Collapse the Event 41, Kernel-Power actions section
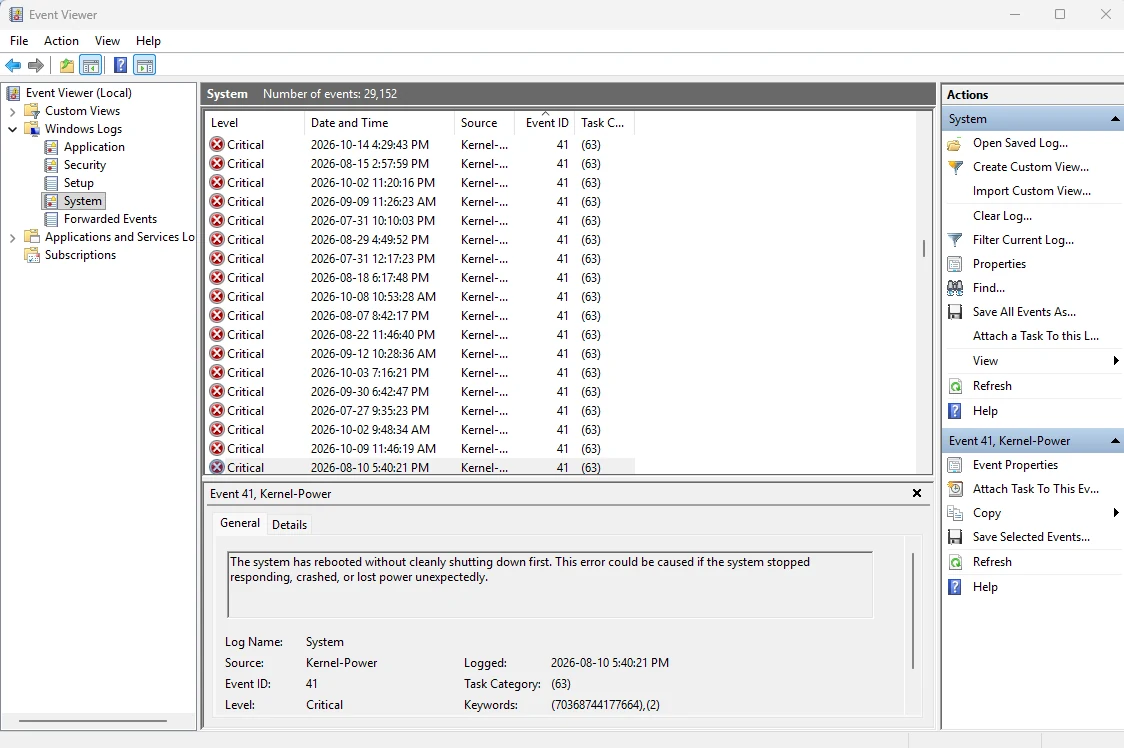 pyautogui.click(x=1115, y=441)
